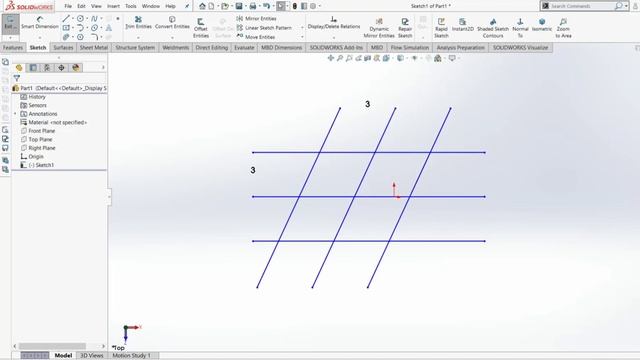
Task: Open the Flow Simulation tab
Action: click(410, 48)
